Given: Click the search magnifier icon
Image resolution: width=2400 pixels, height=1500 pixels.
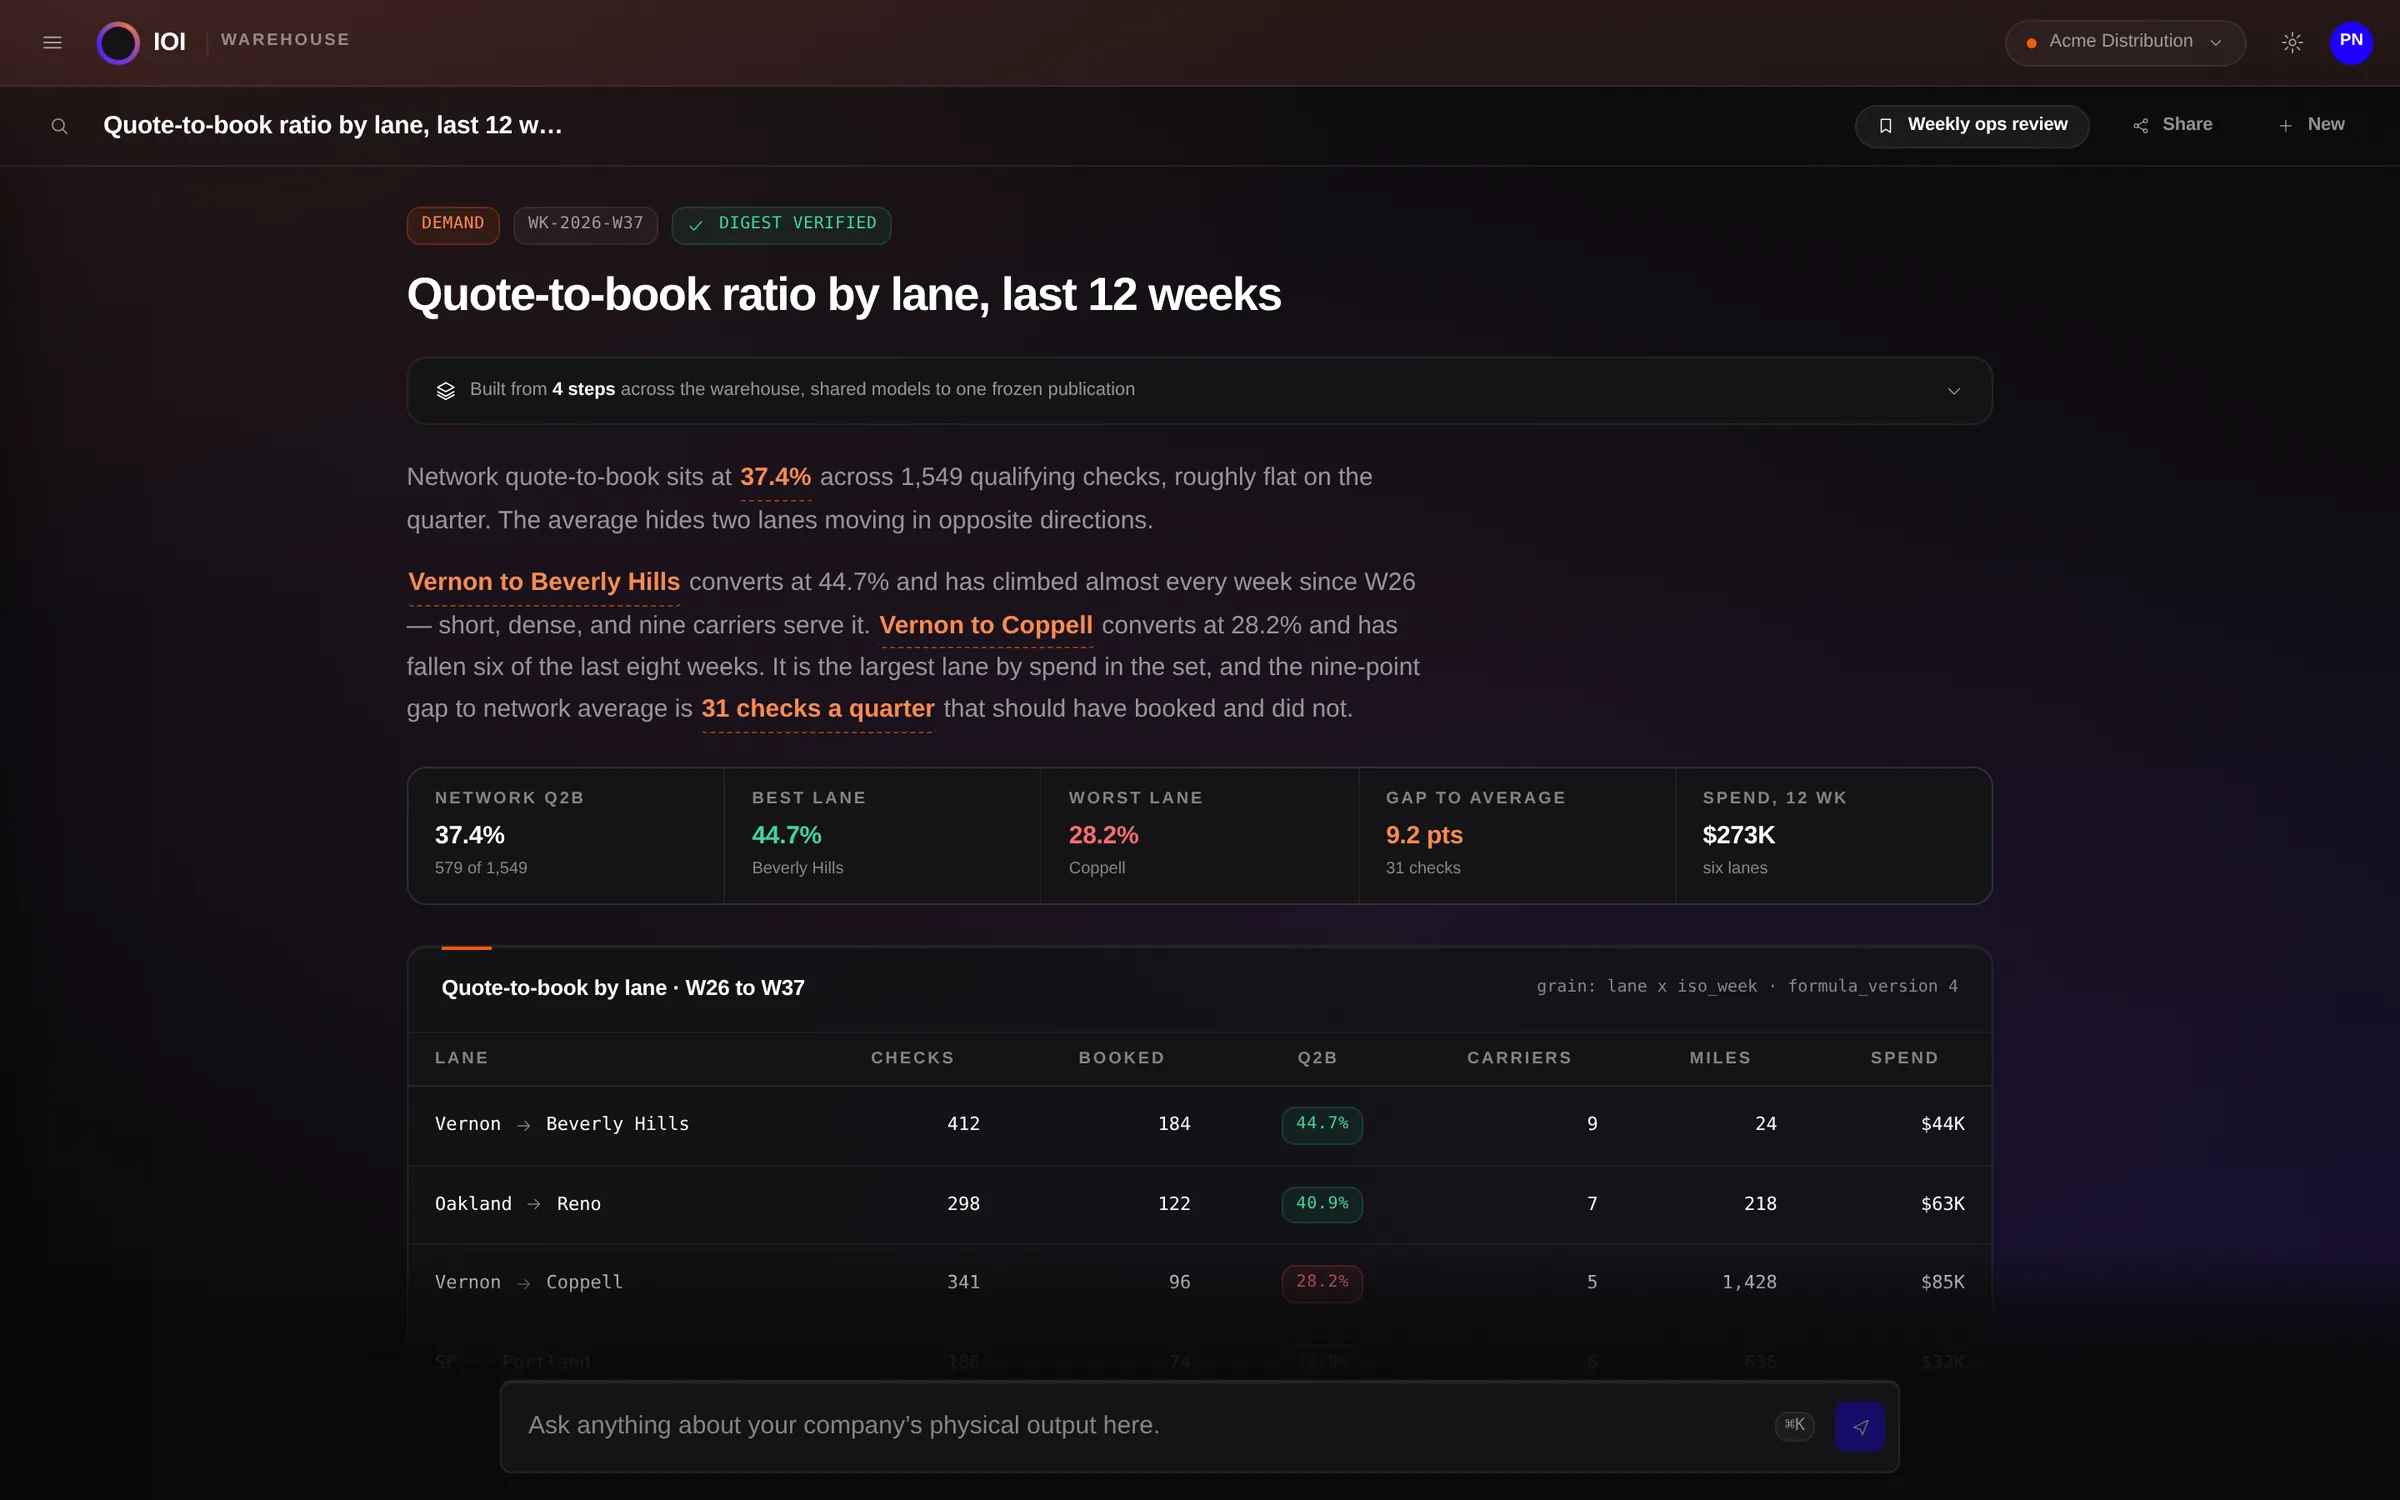Looking at the screenshot, I should 60,126.
